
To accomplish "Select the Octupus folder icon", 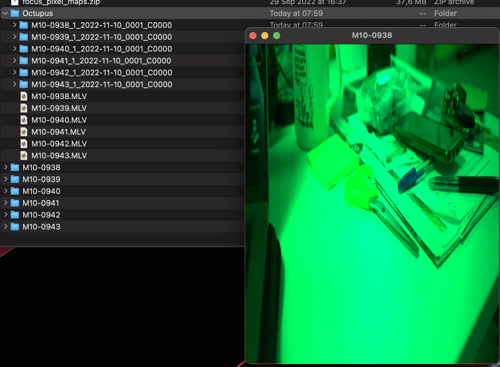I will point(15,13).
